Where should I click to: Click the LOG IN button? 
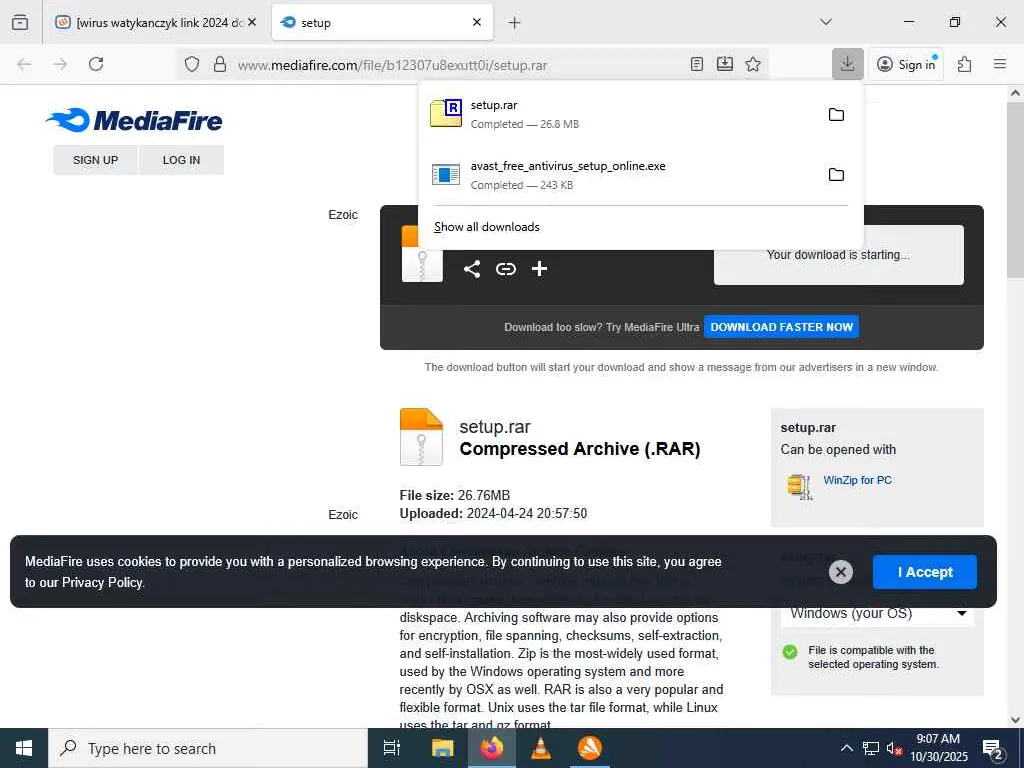182,160
